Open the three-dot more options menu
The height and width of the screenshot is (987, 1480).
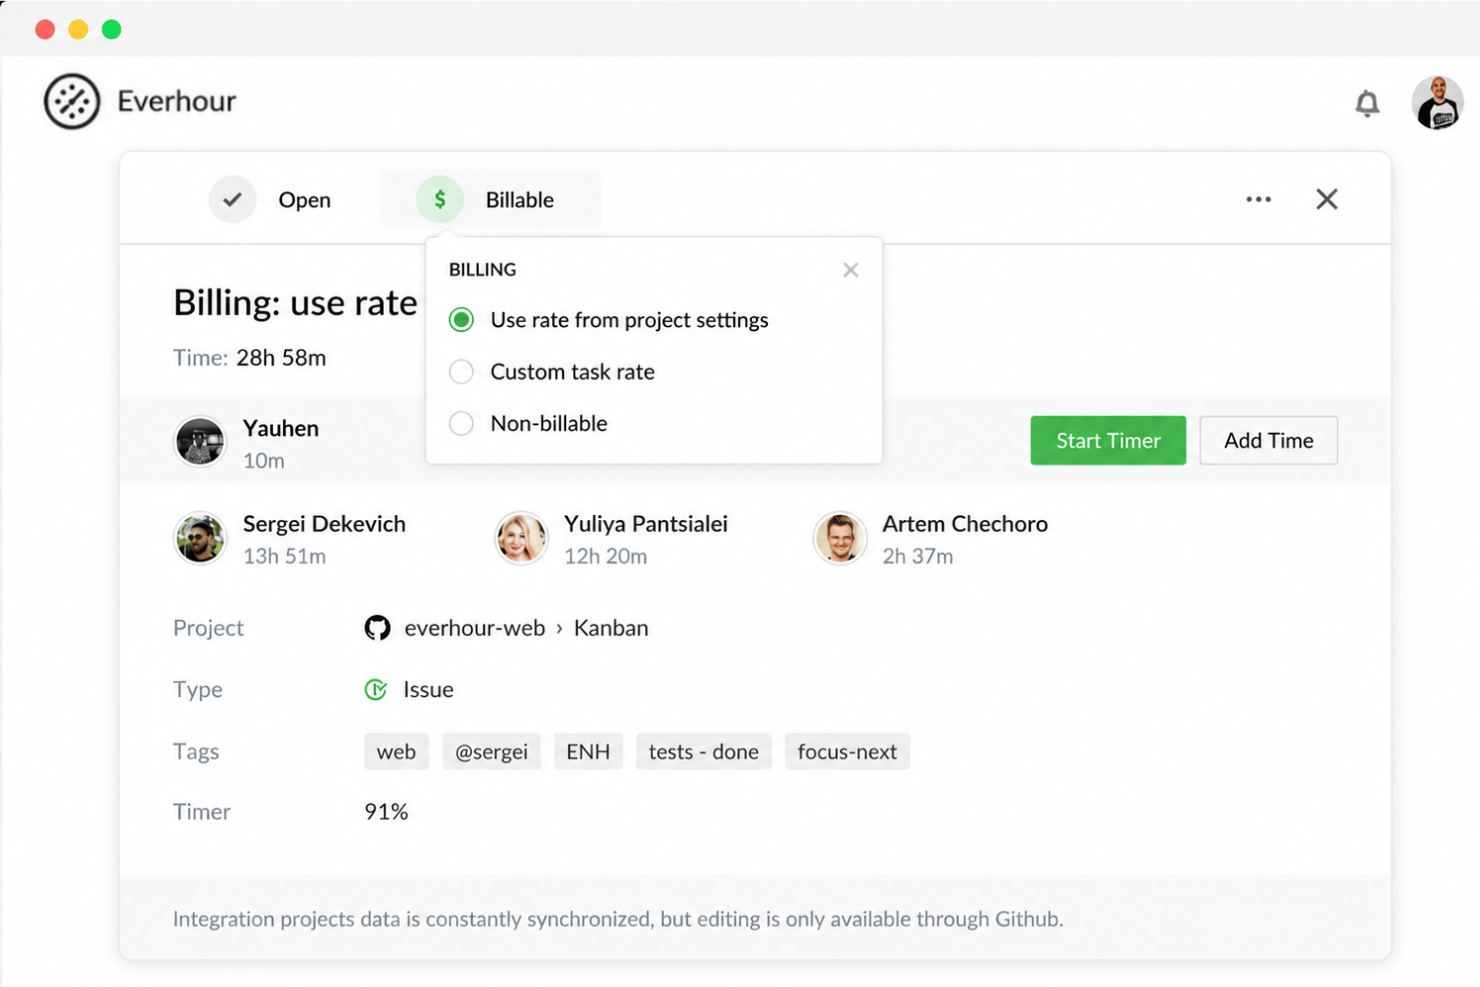point(1259,199)
